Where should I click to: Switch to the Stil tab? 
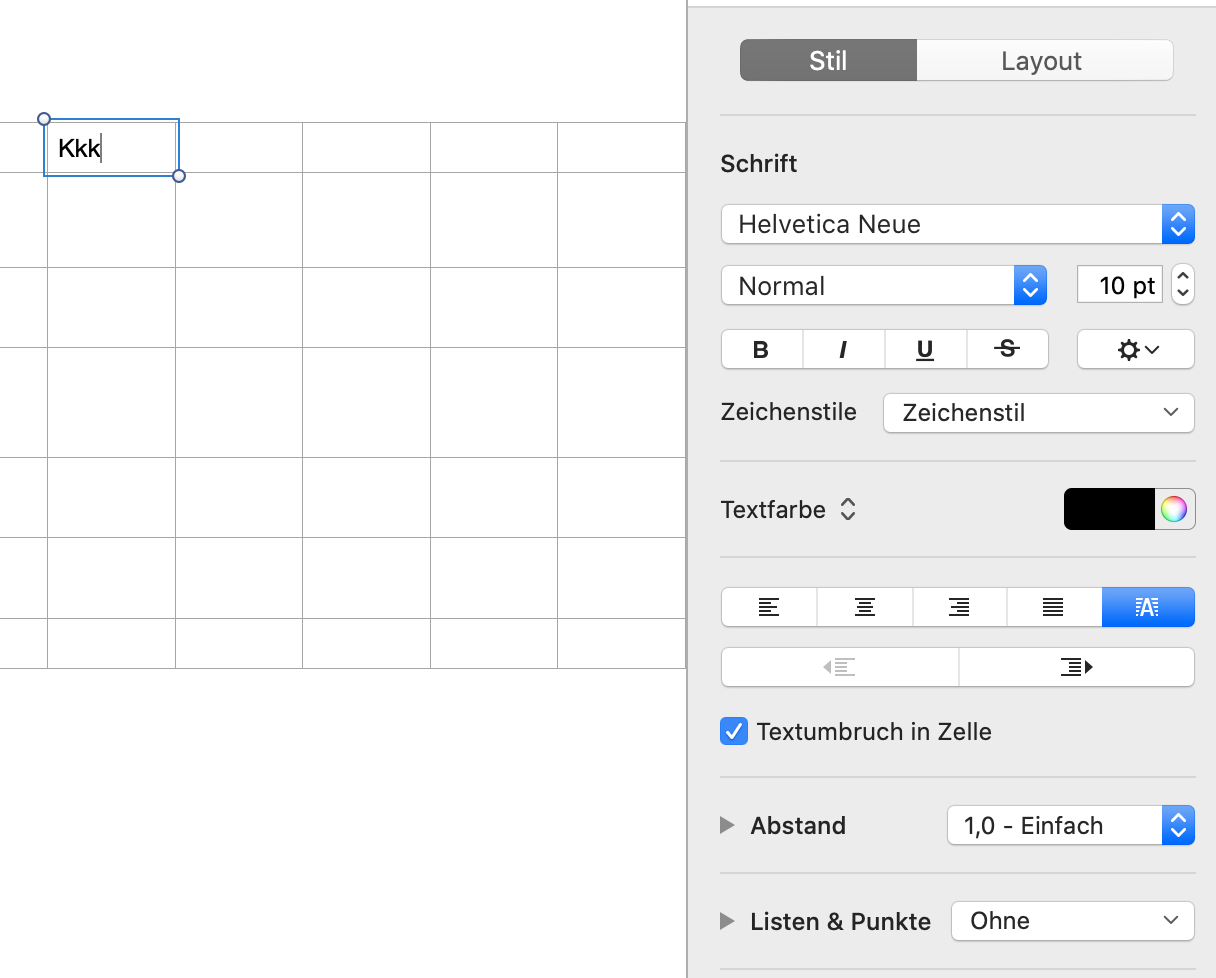pos(828,61)
